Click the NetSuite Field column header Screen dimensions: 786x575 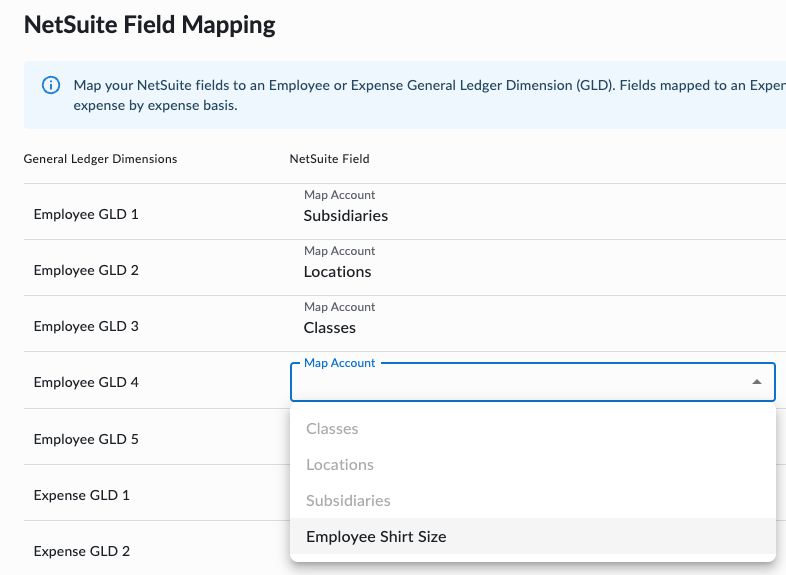tap(329, 159)
